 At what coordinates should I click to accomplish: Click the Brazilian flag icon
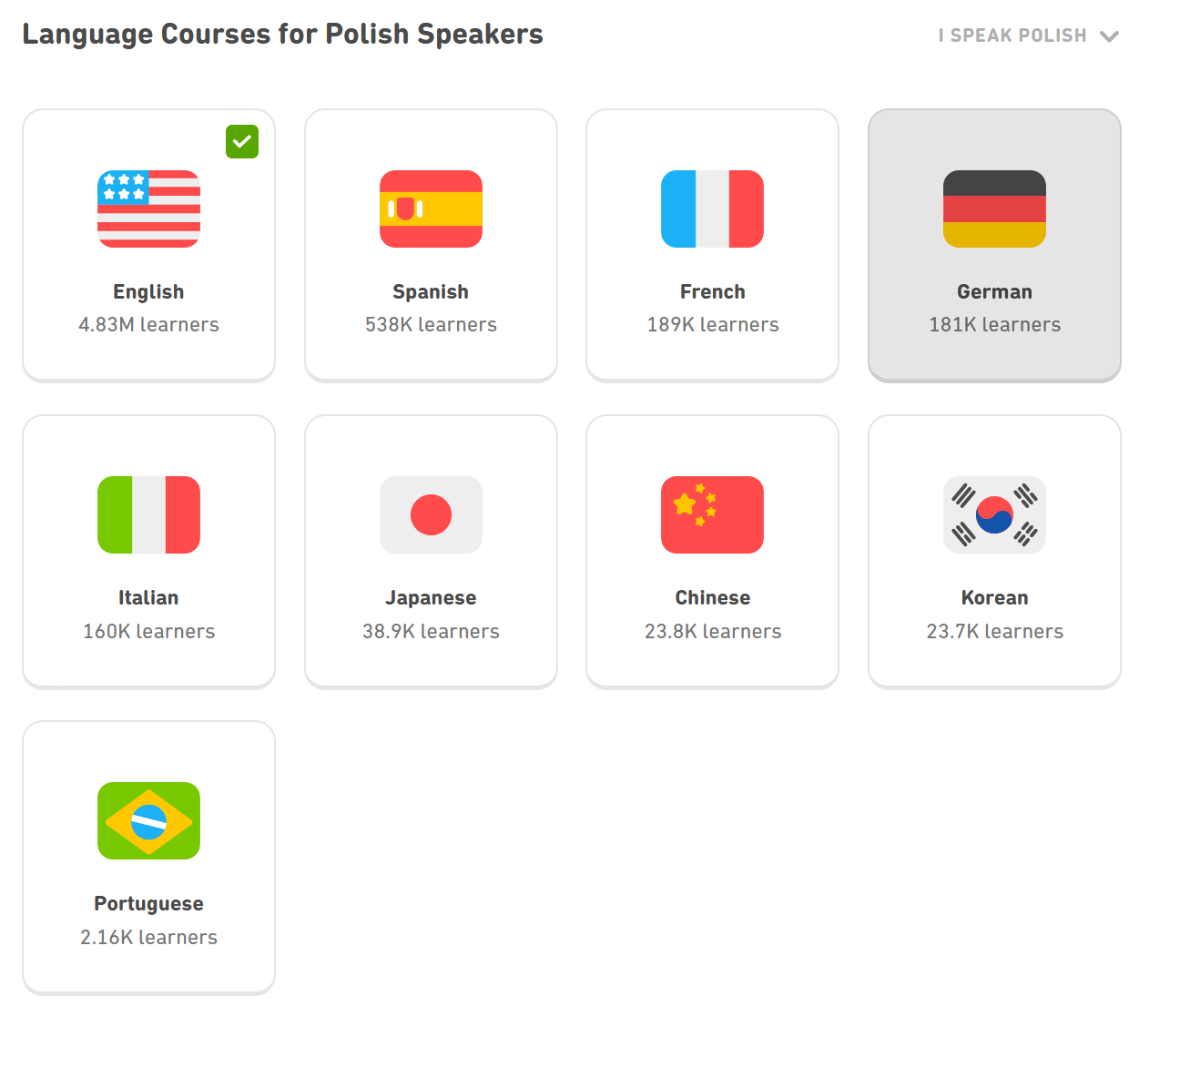point(148,821)
